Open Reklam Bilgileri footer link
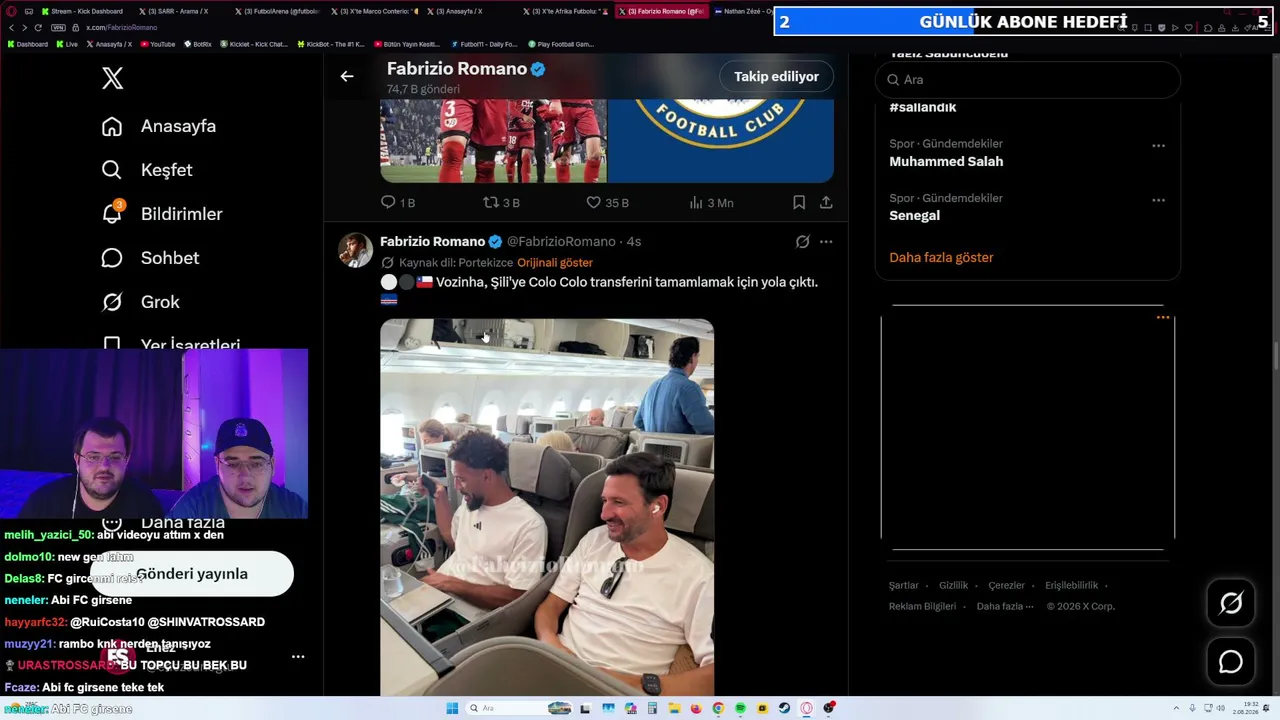The width and height of the screenshot is (1280, 720). (922, 606)
